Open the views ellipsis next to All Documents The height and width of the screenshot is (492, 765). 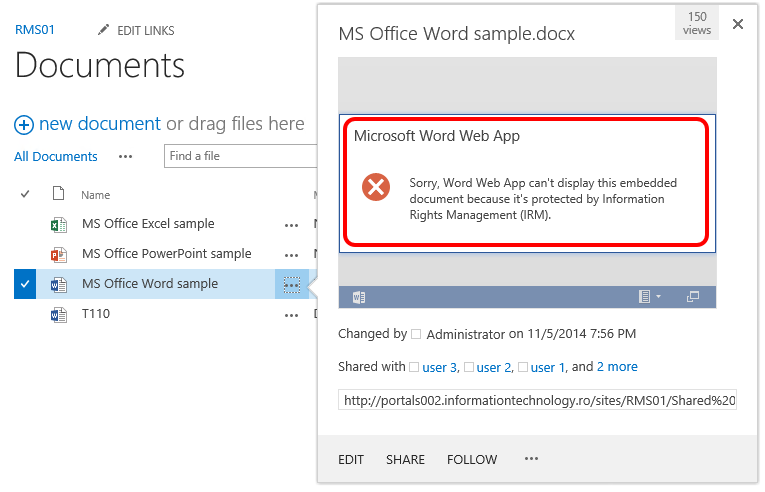click(125, 157)
